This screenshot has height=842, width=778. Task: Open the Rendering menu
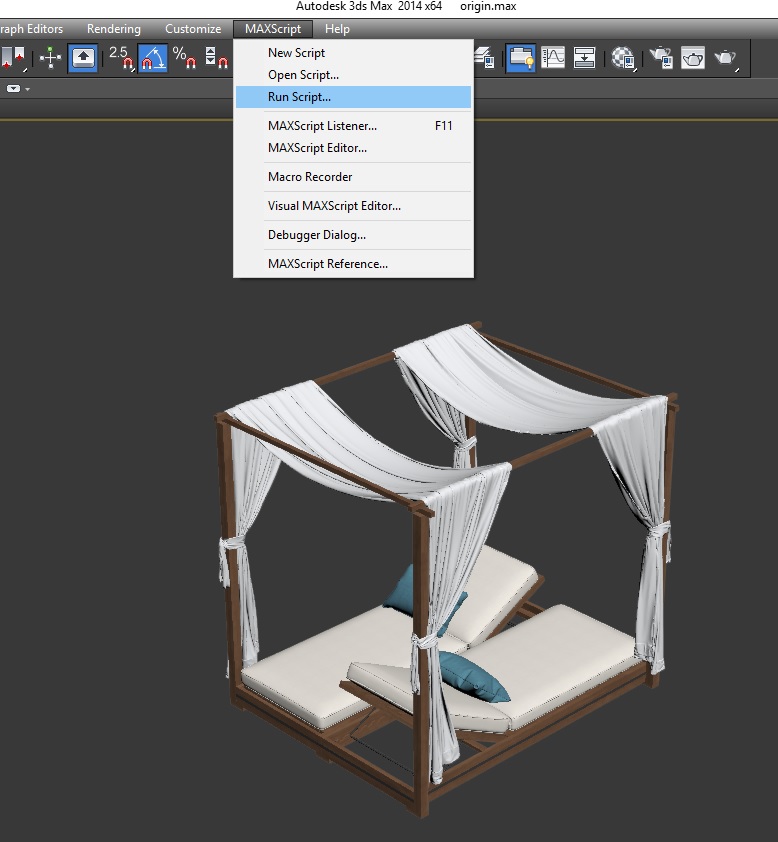(113, 29)
